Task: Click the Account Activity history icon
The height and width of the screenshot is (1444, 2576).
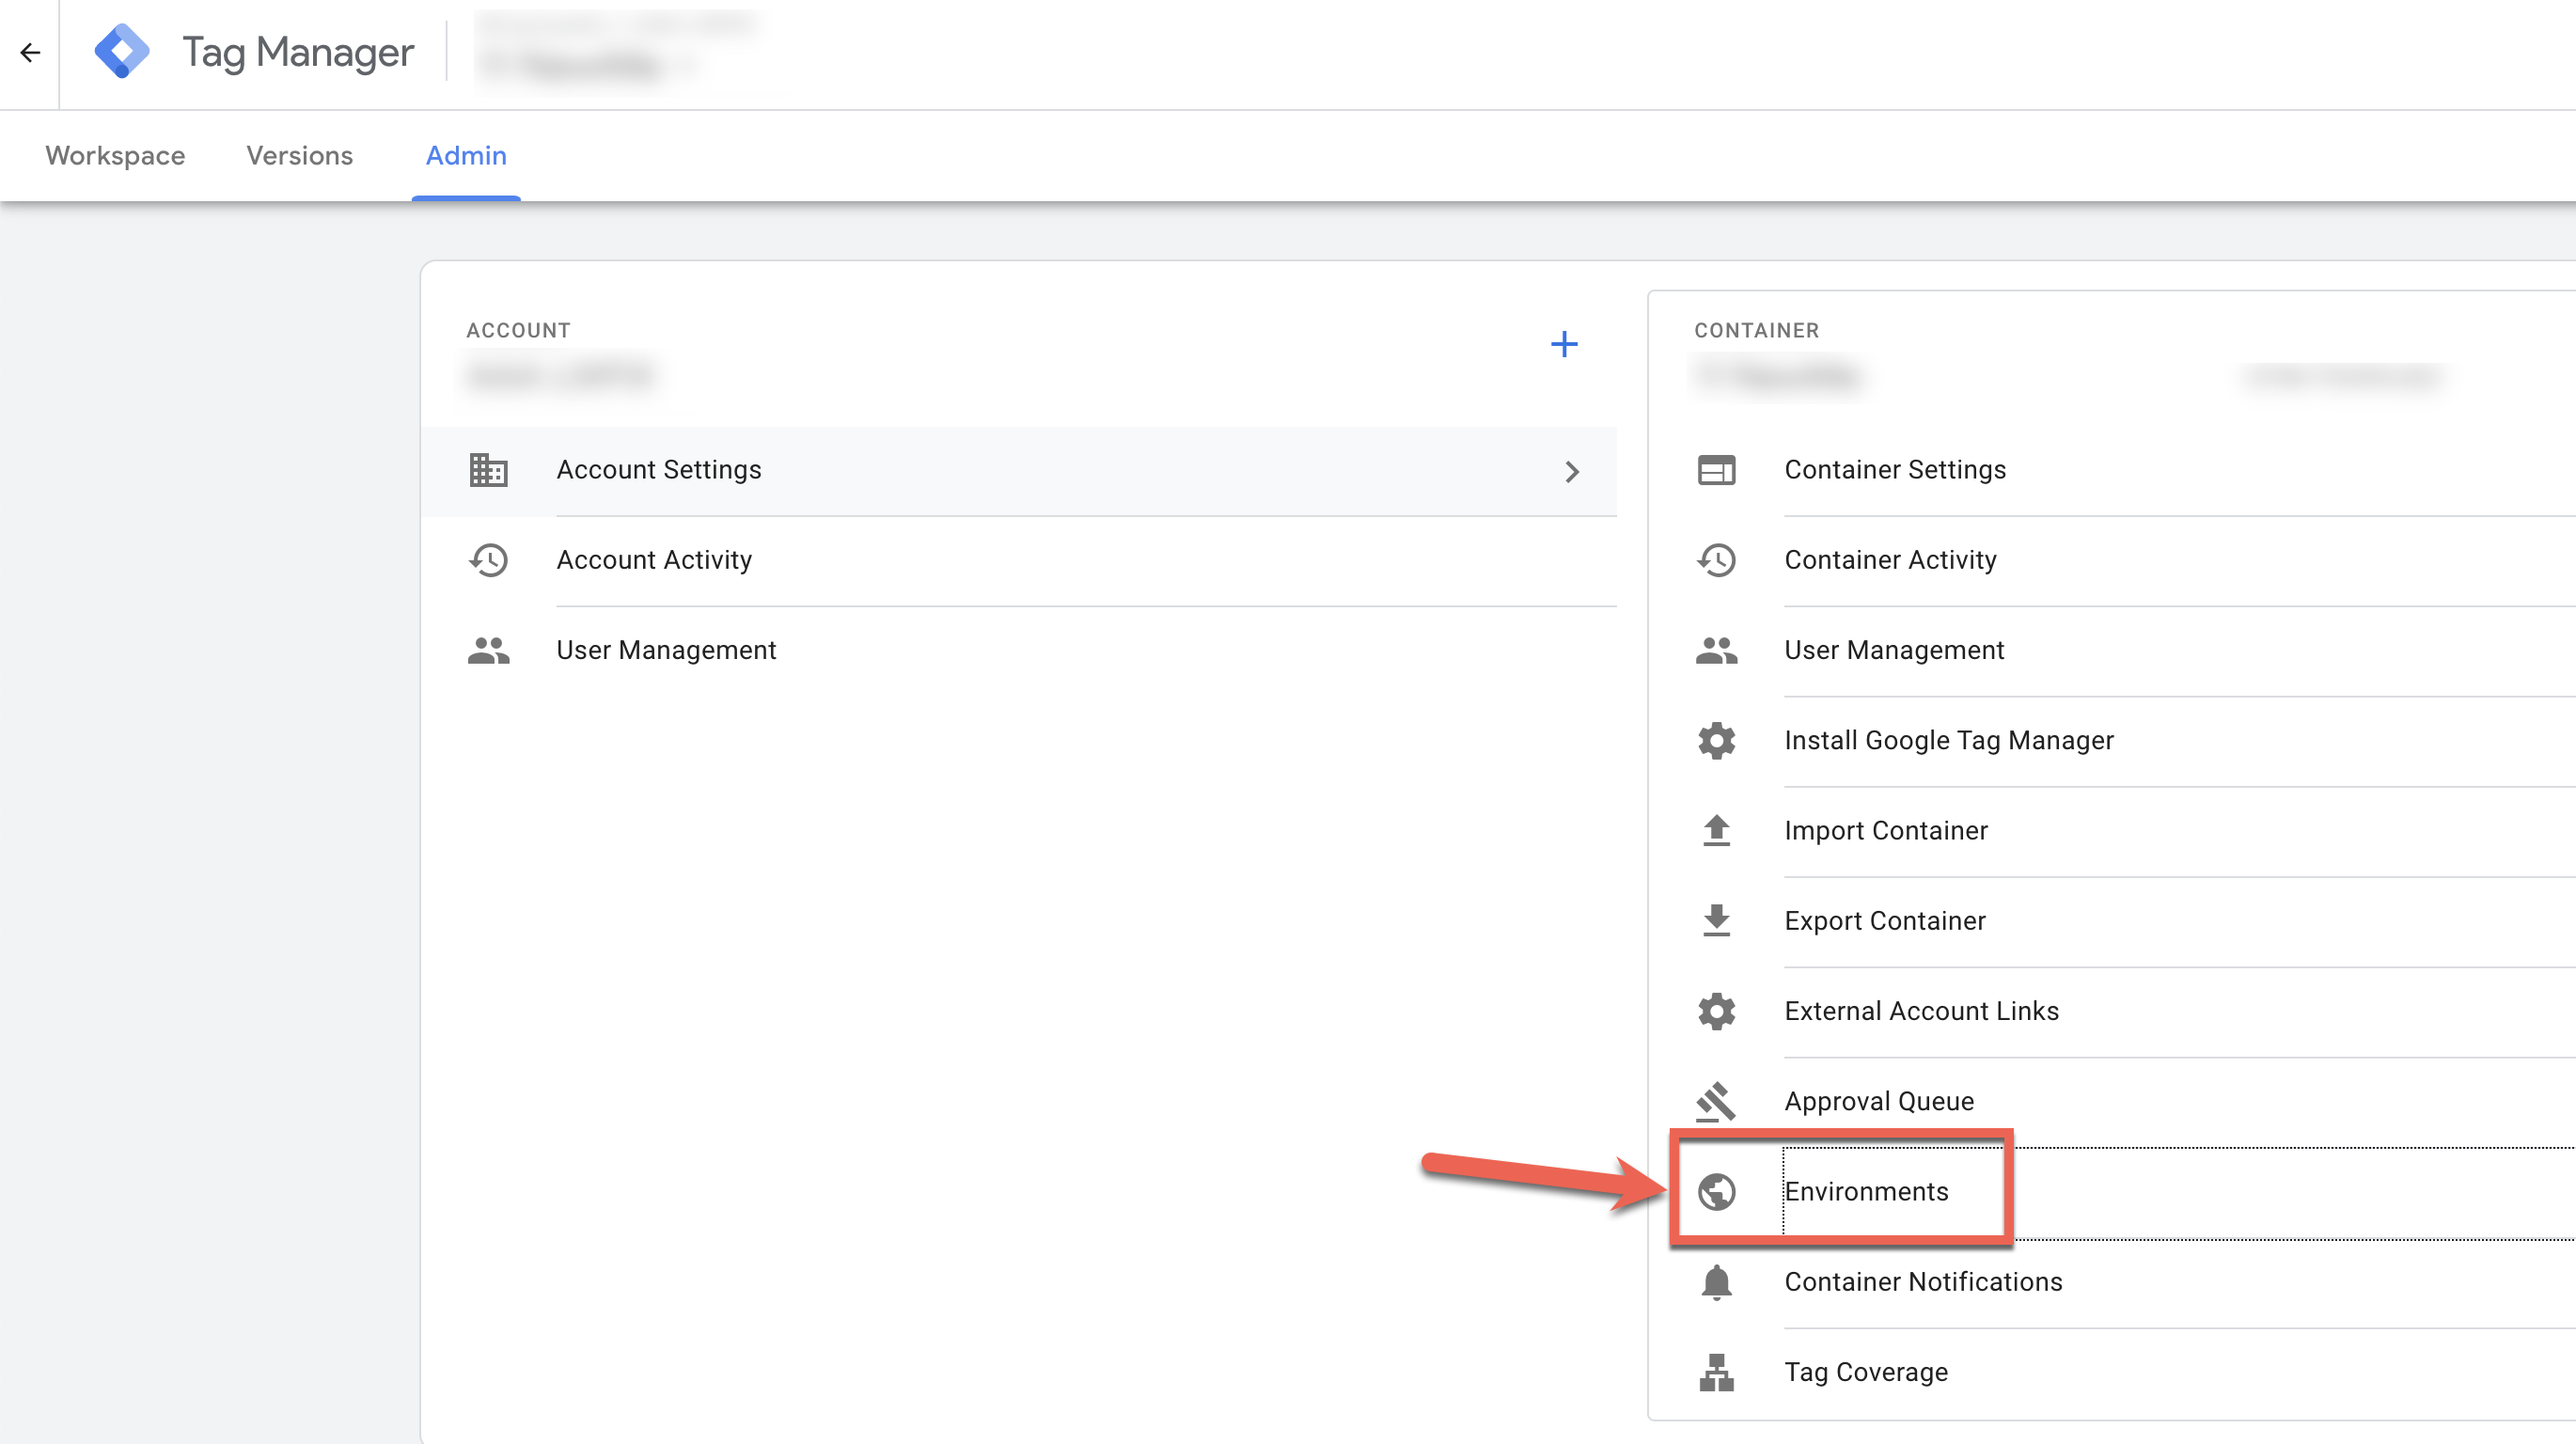Action: coord(489,560)
